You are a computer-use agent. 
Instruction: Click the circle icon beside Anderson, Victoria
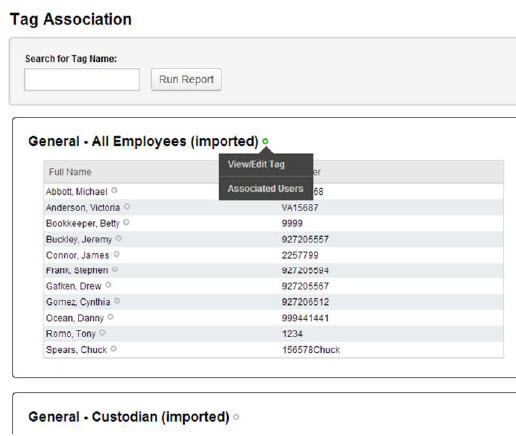(127, 206)
